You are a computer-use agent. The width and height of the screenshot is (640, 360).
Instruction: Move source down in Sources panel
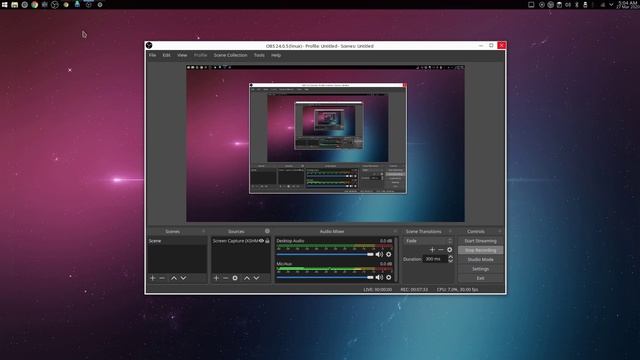pos(256,278)
